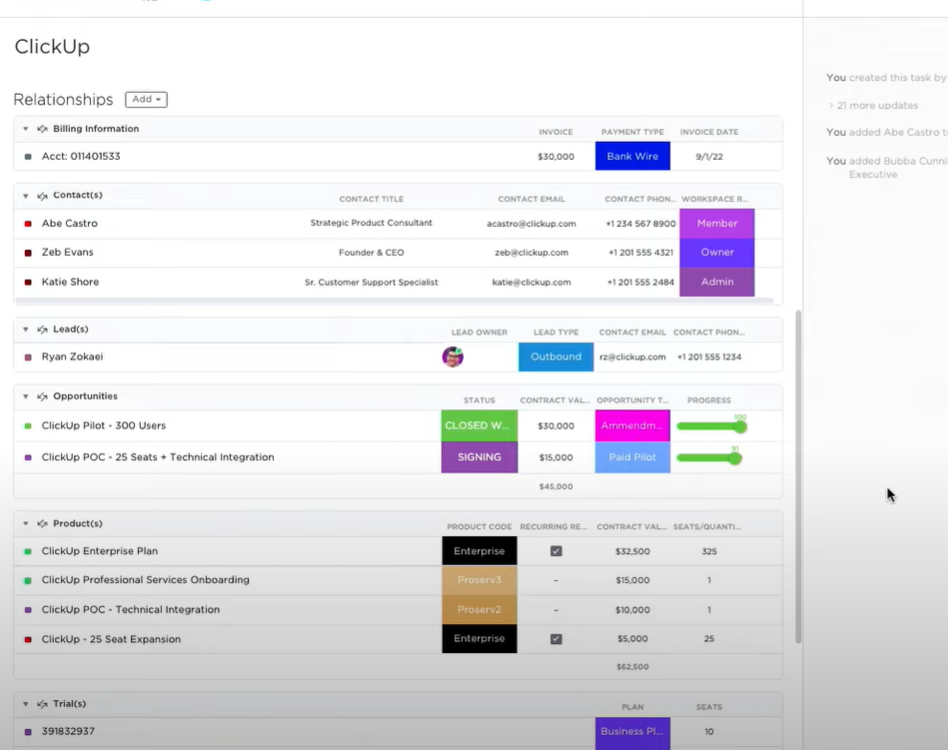
Task: Open the Zeb Evans contact task
Action: [68, 252]
